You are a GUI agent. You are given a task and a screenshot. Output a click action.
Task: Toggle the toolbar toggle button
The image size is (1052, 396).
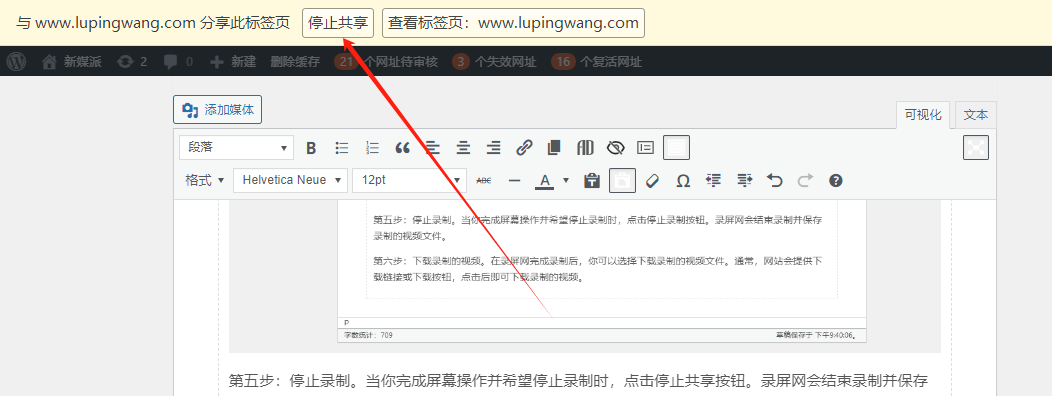[676, 148]
